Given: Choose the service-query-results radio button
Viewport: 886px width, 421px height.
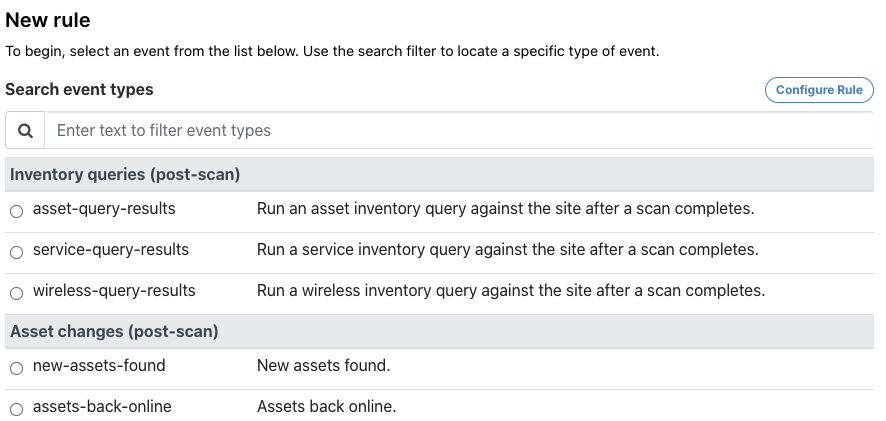Looking at the screenshot, I should tap(16, 251).
